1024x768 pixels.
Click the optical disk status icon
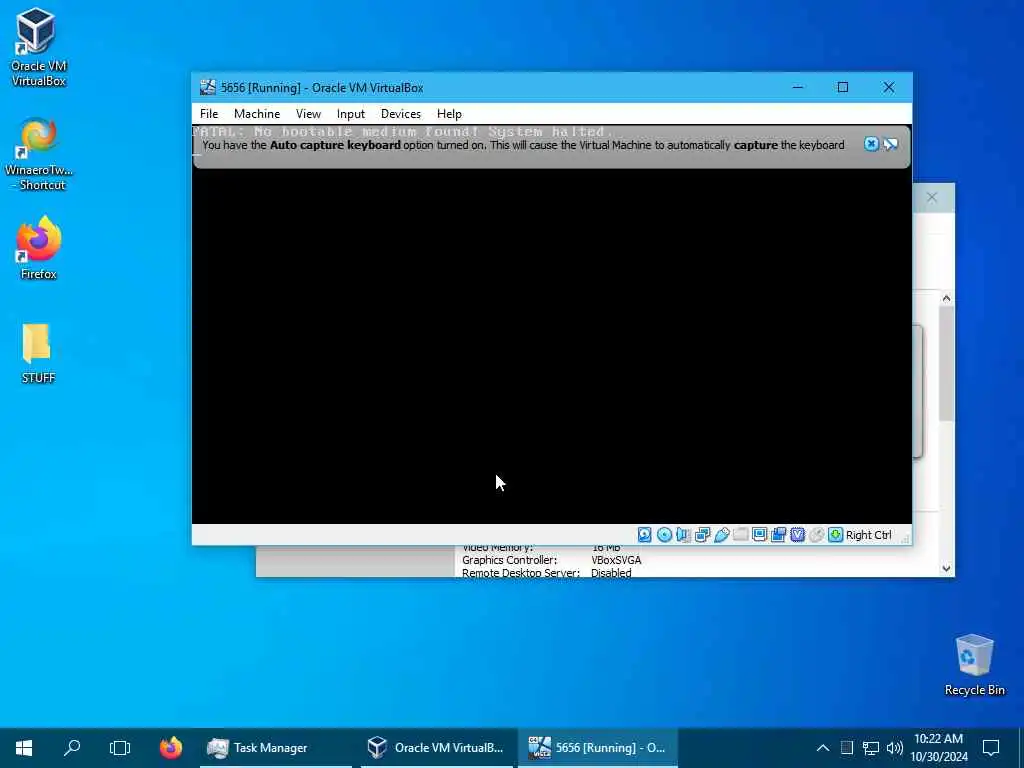pyautogui.click(x=664, y=535)
